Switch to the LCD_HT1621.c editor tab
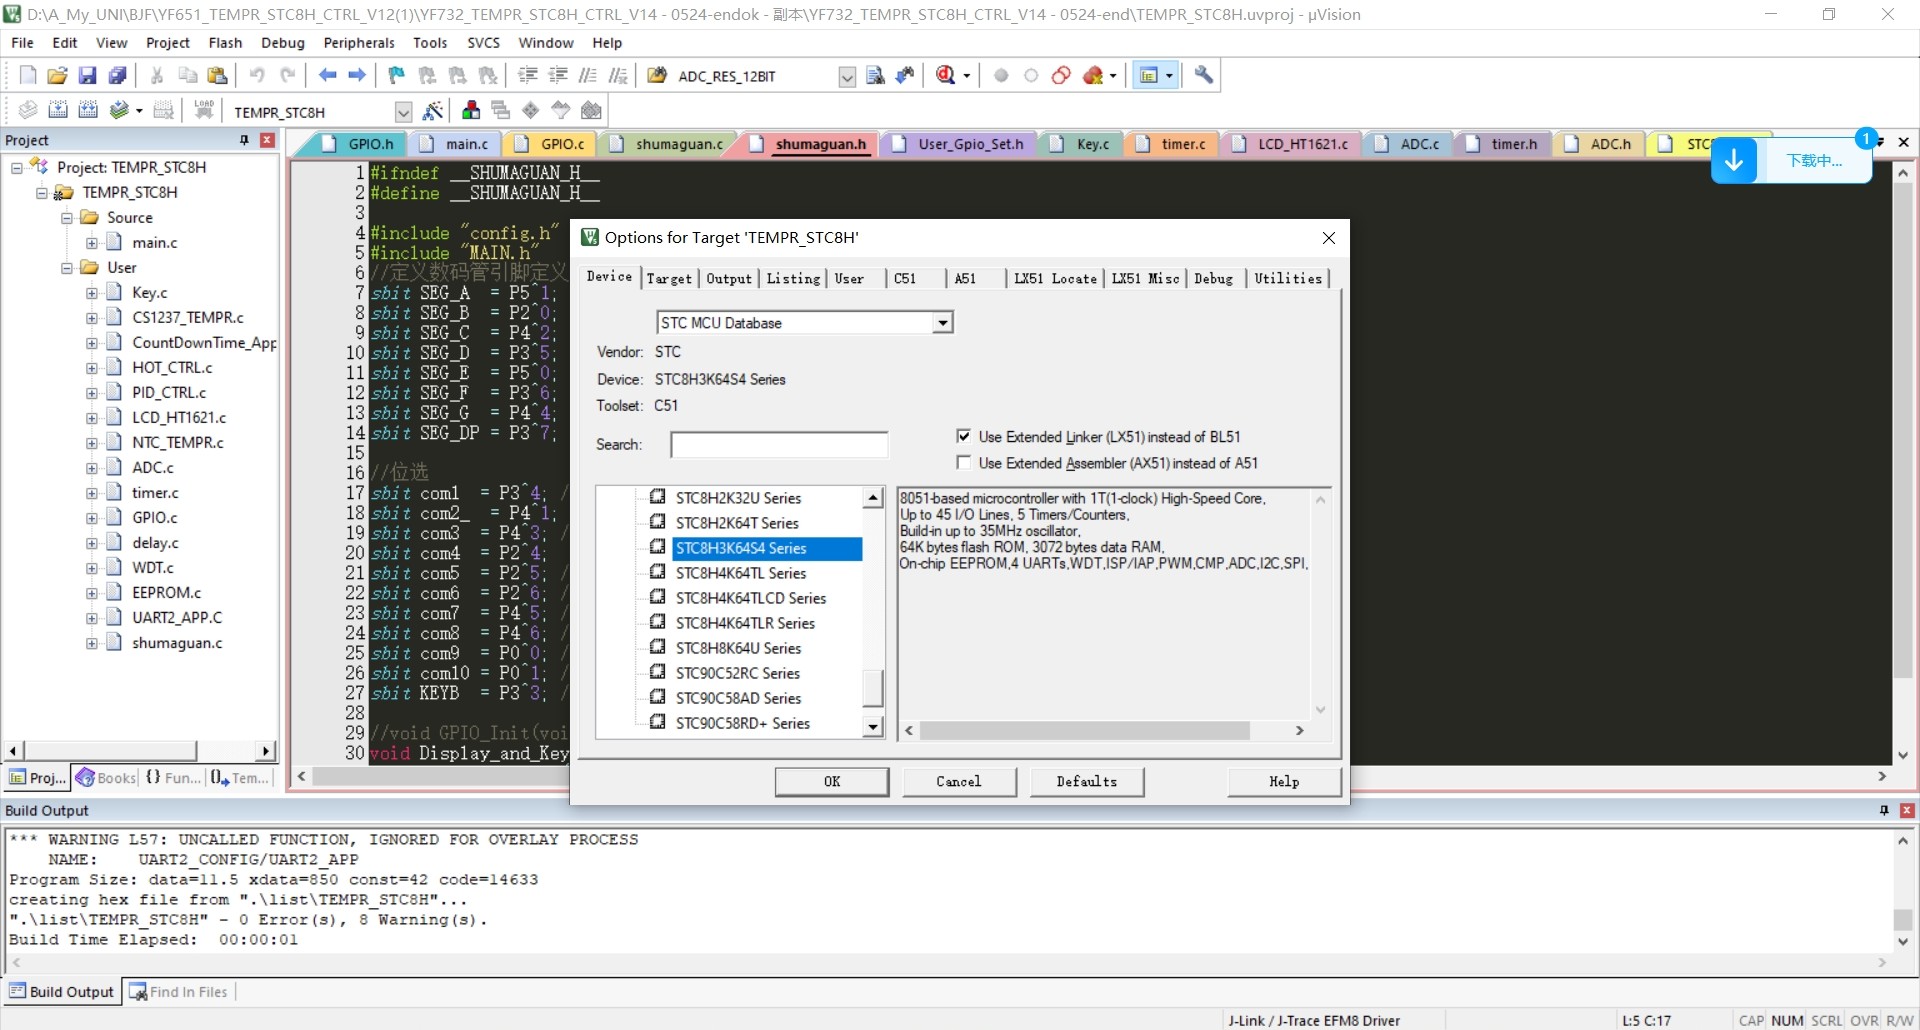This screenshot has height=1030, width=1920. [1292, 144]
